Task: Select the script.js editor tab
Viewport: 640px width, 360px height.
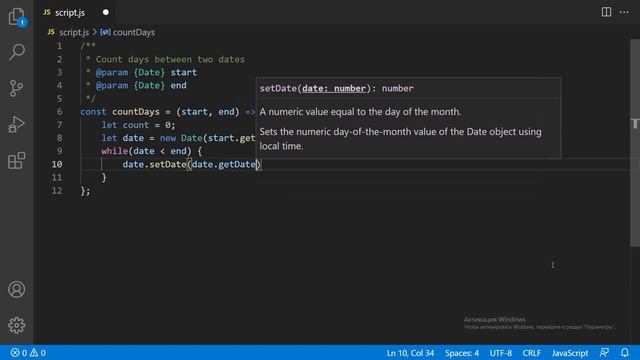Action: 76,12
